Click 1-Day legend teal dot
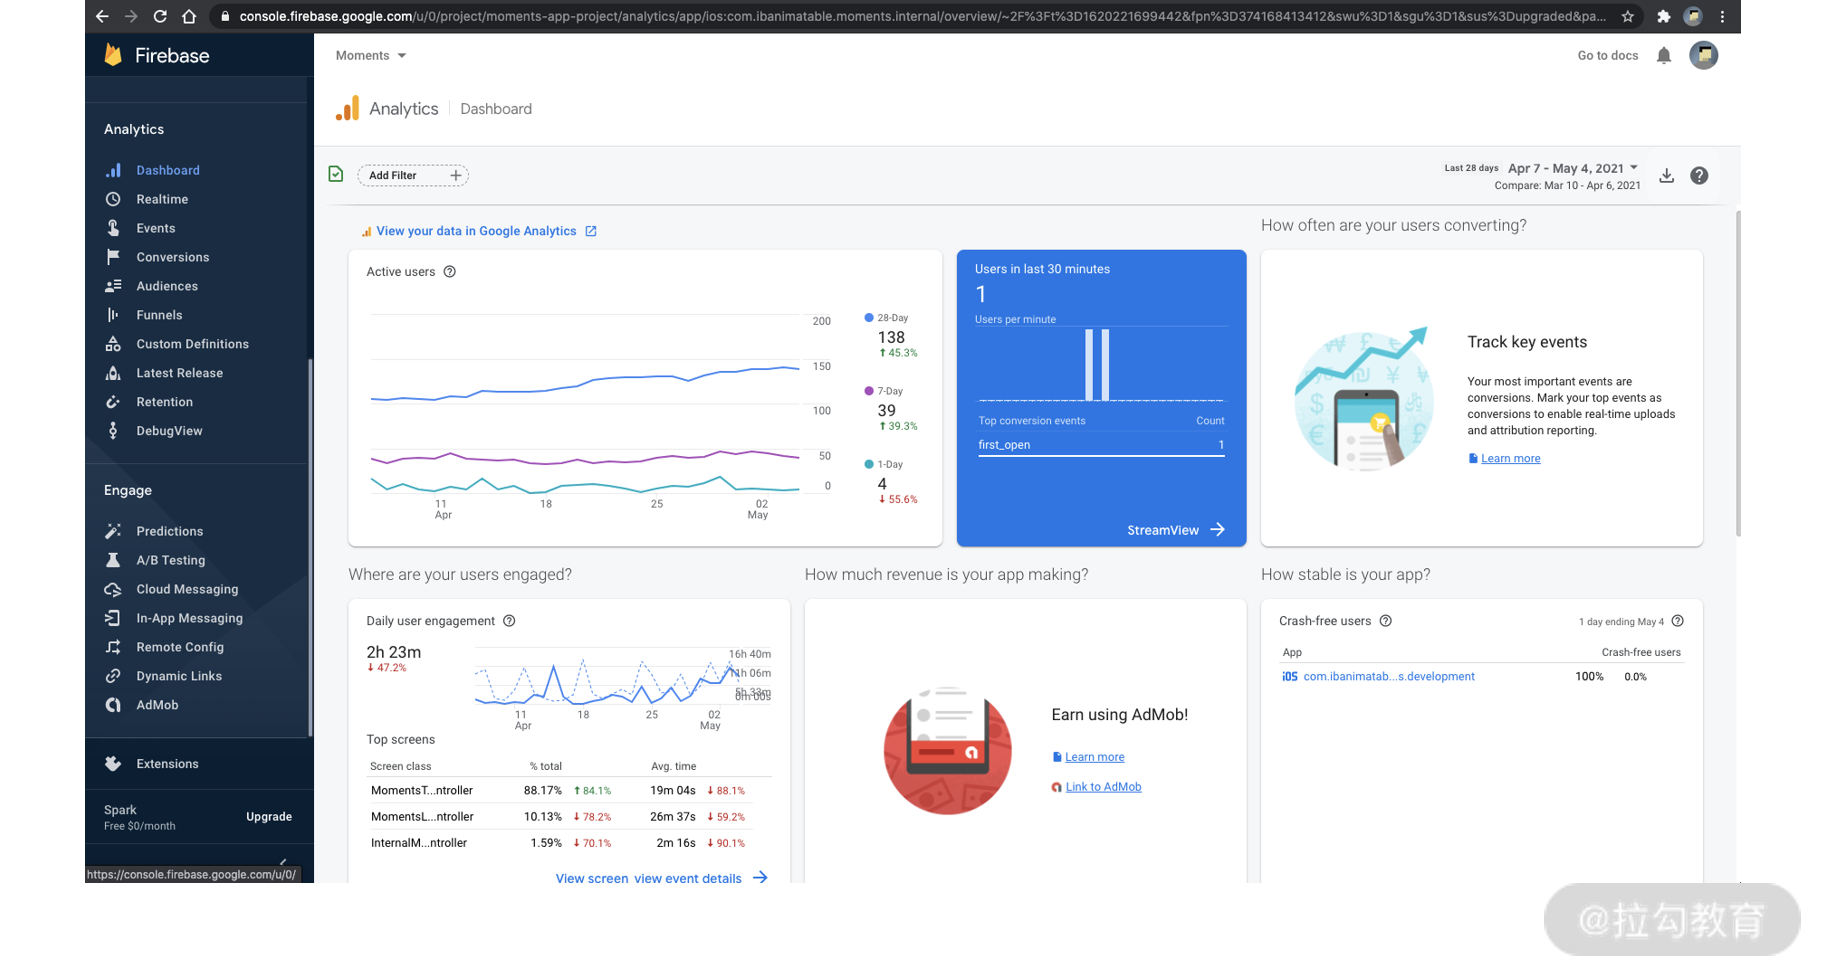This screenshot has width=1825, height=980. coord(869,464)
